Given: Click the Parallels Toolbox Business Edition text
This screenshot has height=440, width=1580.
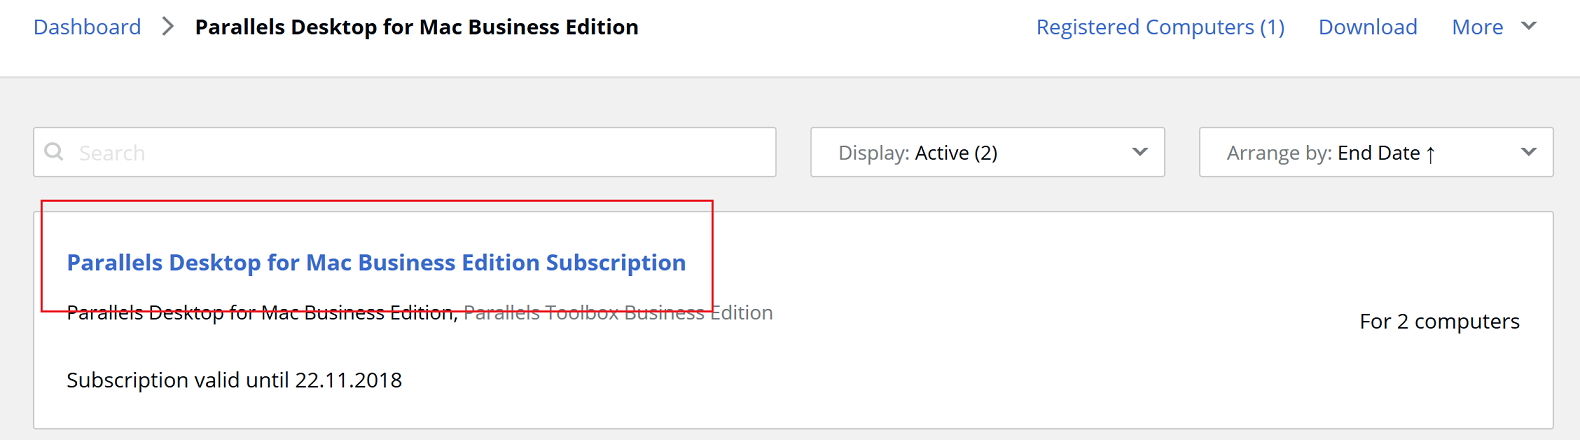Looking at the screenshot, I should 618,313.
